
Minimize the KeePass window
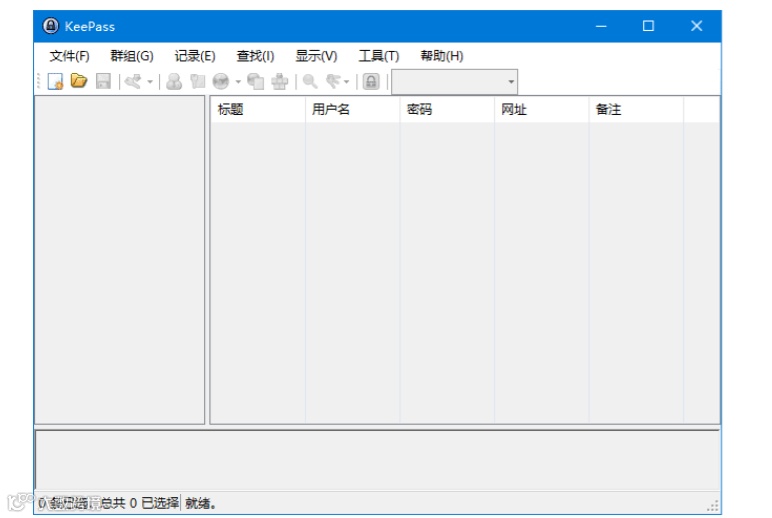[601, 26]
